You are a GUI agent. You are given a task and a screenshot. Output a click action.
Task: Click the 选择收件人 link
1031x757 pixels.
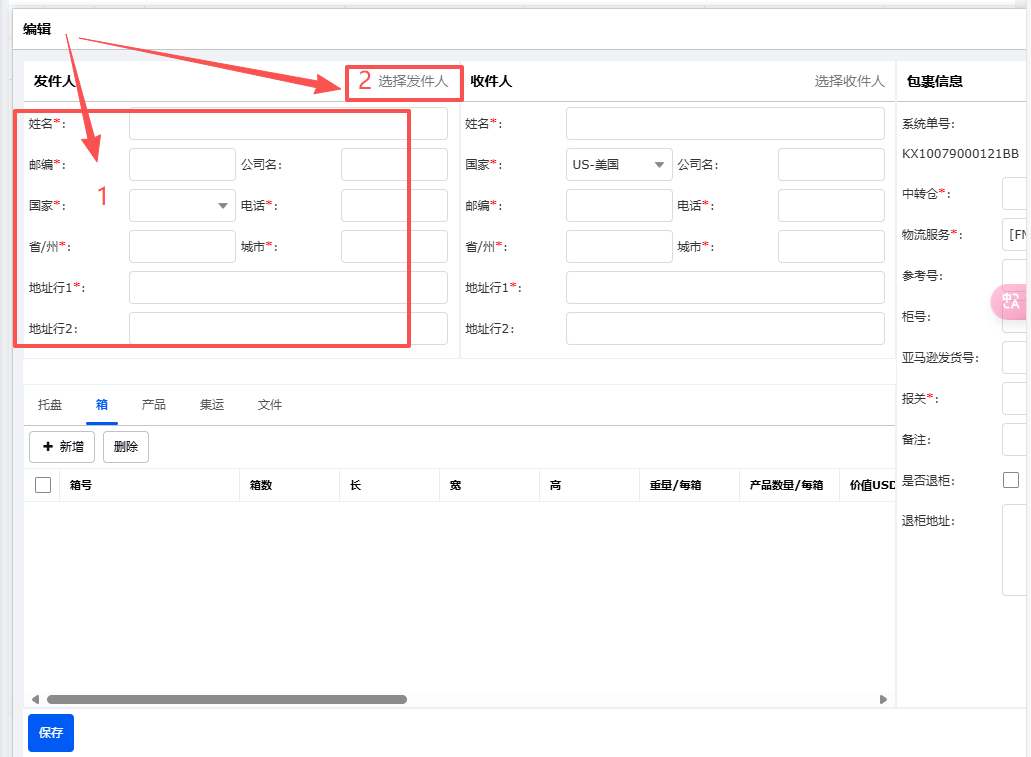[x=849, y=82]
